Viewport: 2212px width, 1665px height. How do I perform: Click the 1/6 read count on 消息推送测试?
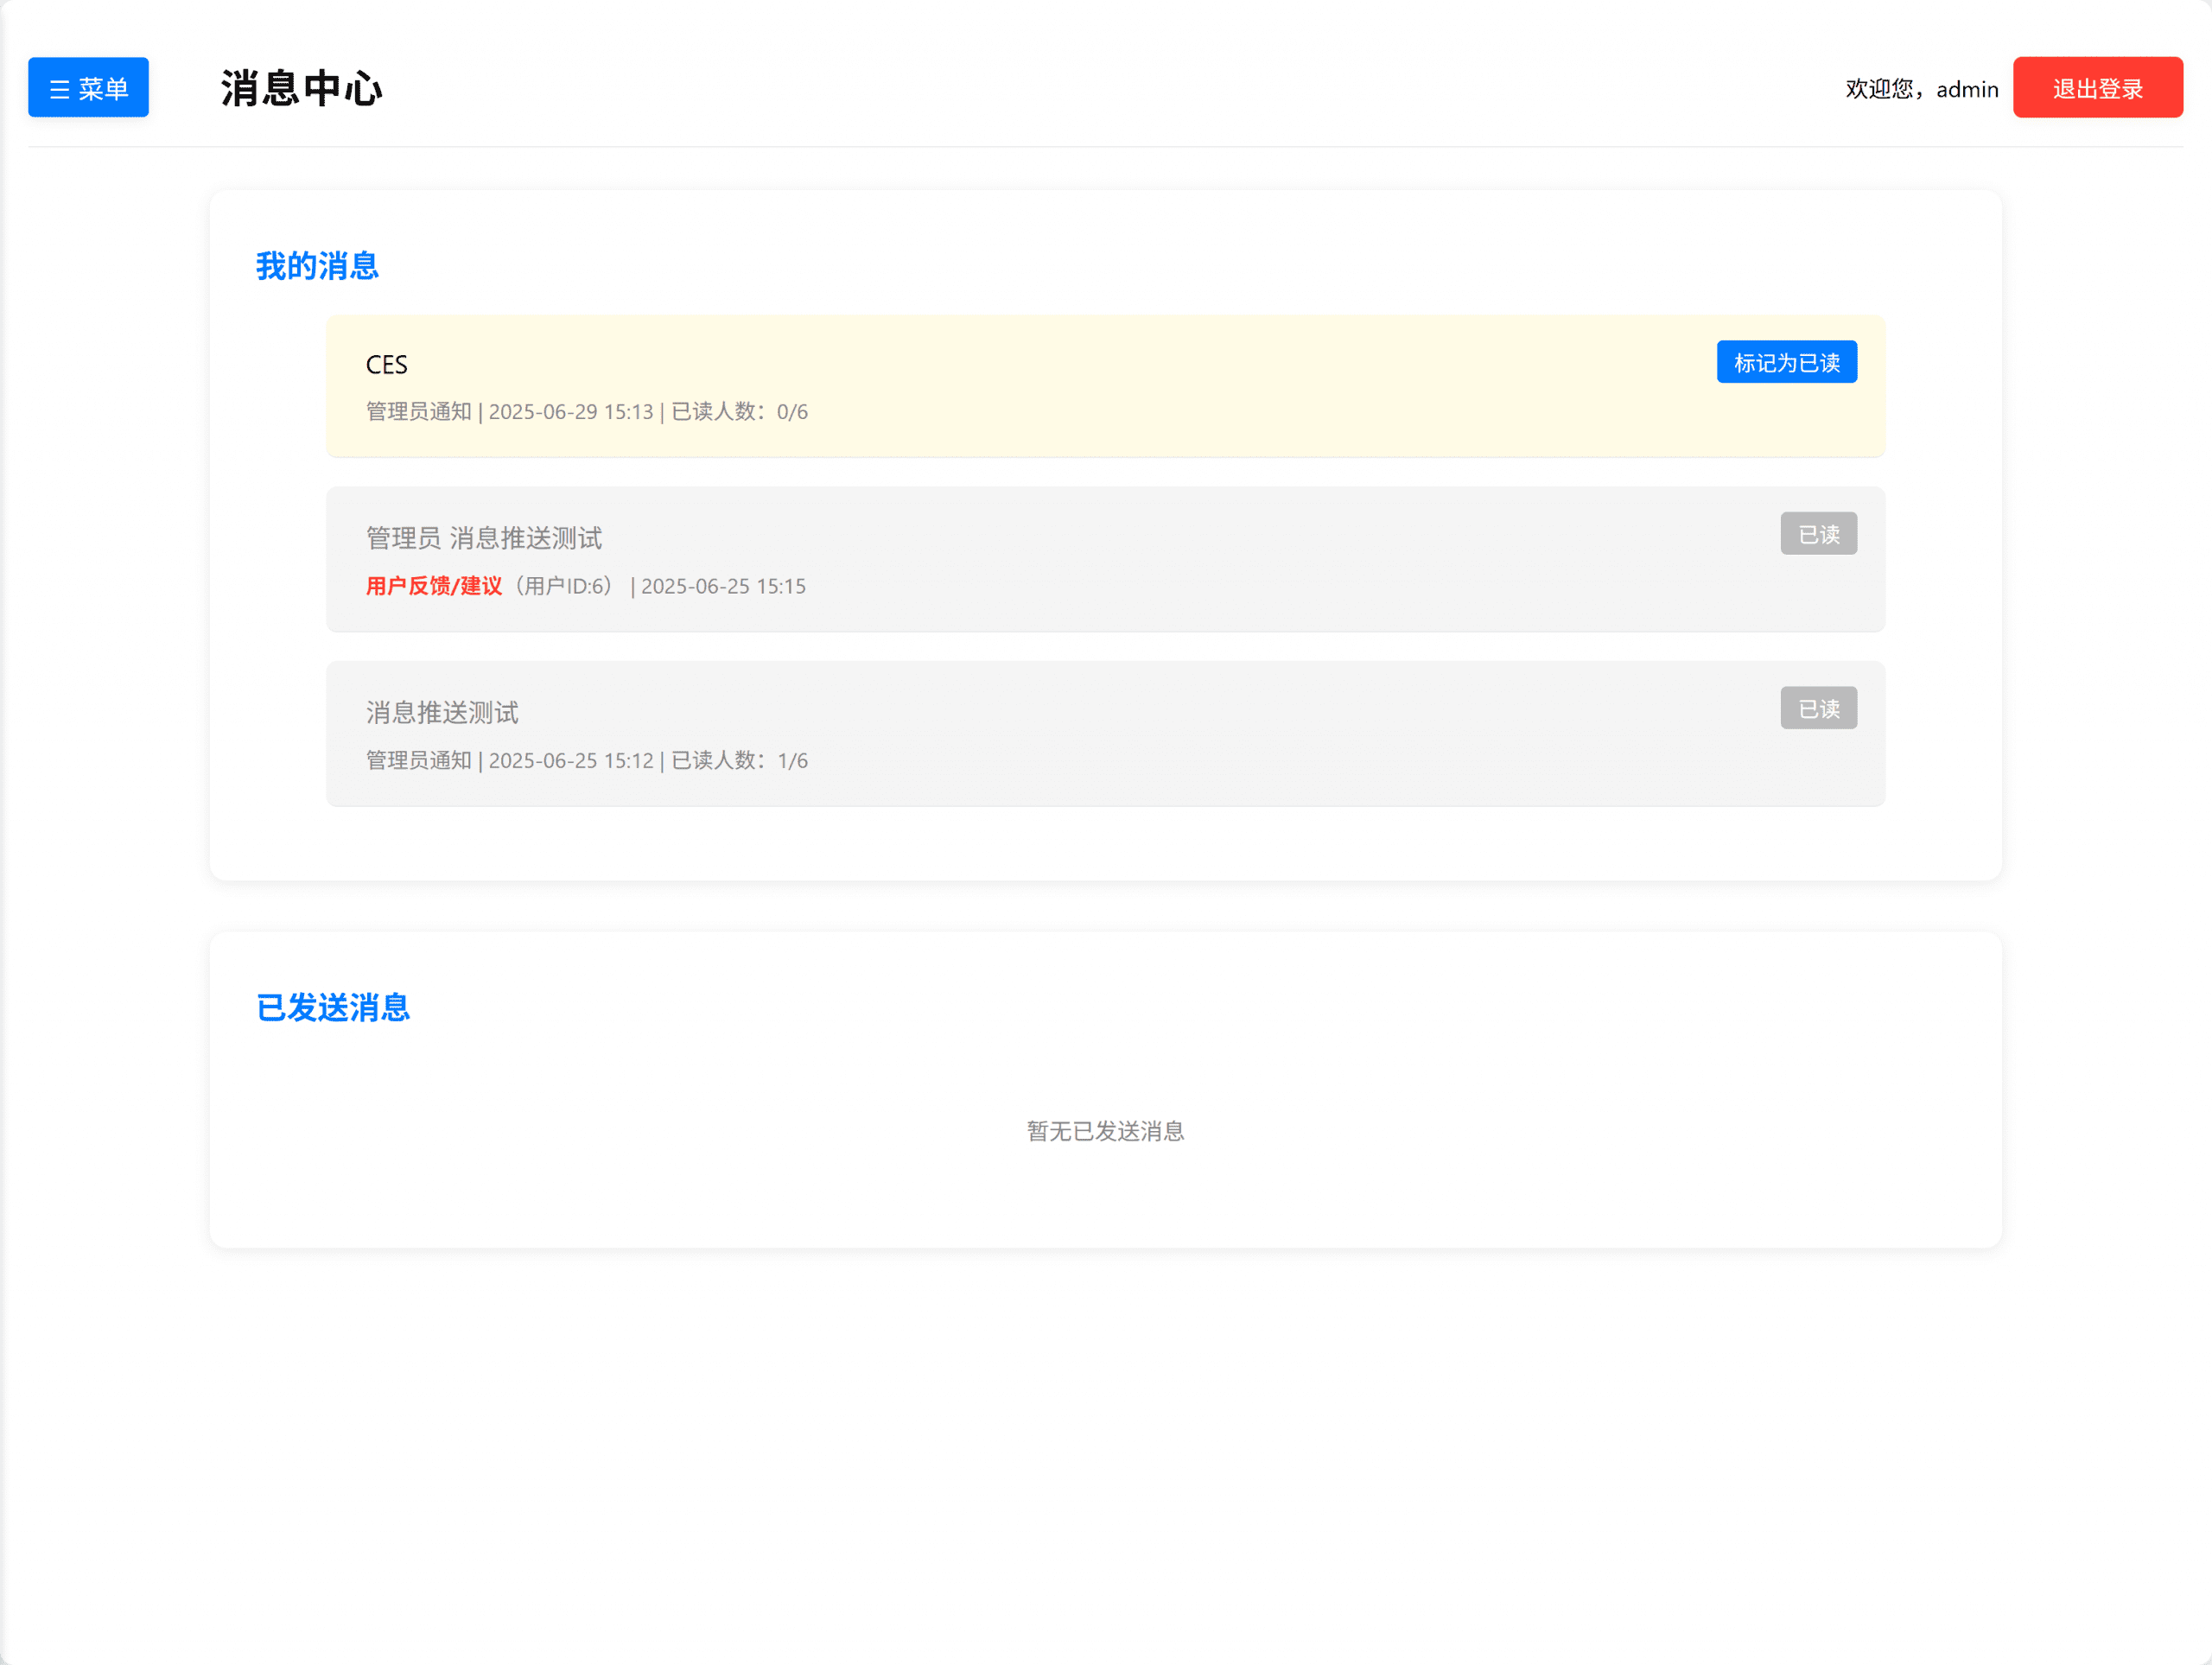click(x=793, y=760)
